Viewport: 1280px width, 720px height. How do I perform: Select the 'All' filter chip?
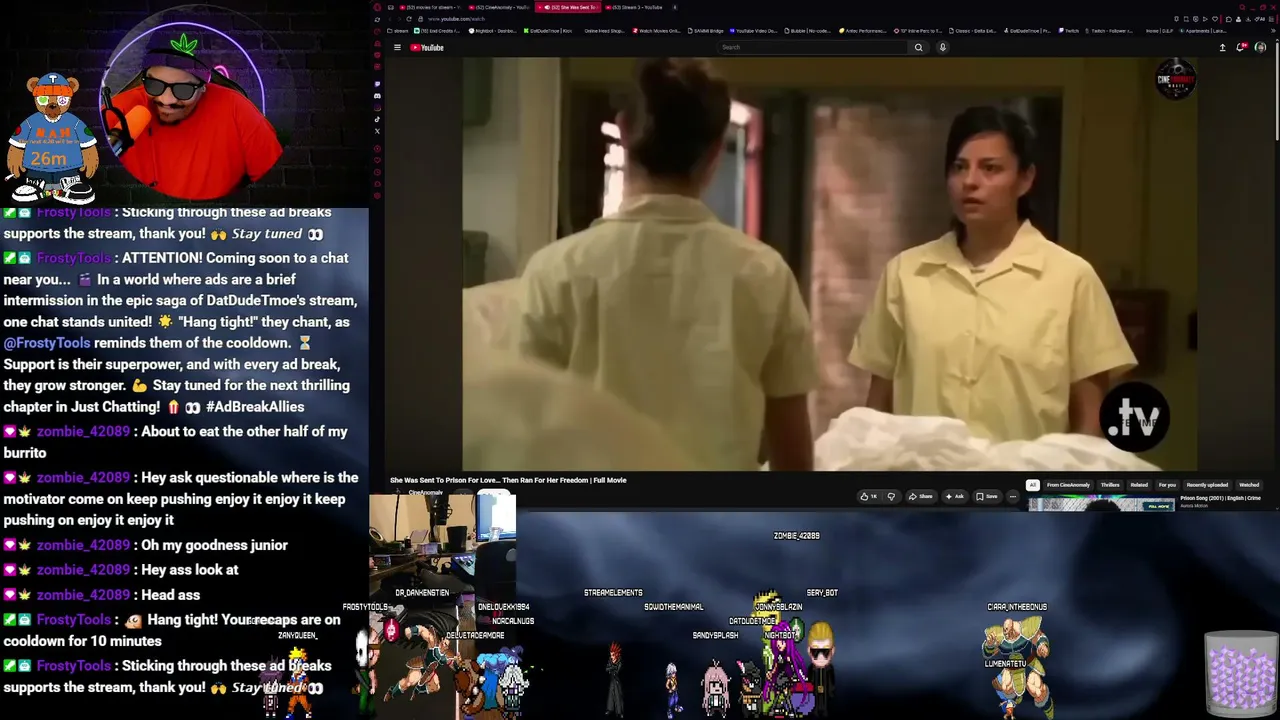tap(1033, 485)
